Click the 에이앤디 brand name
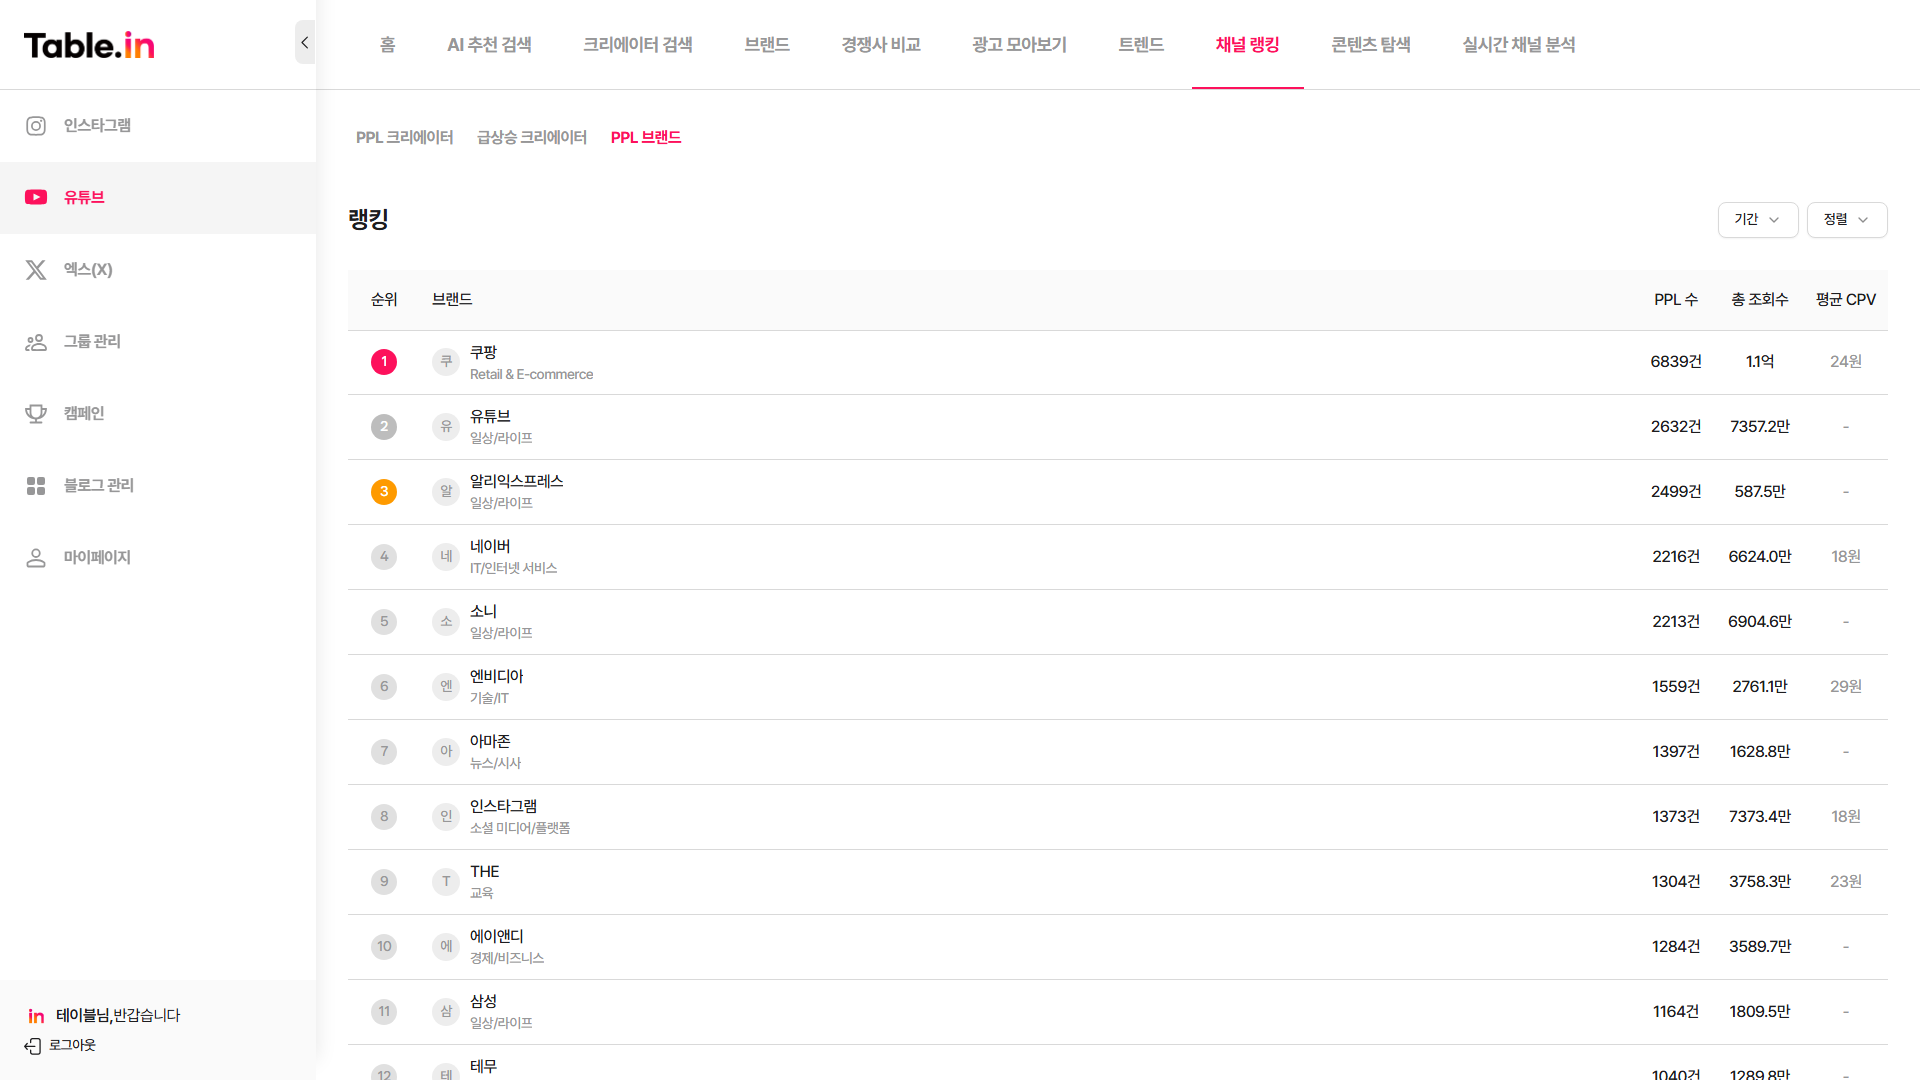Viewport: 1920px width, 1080px height. pyautogui.click(x=497, y=936)
